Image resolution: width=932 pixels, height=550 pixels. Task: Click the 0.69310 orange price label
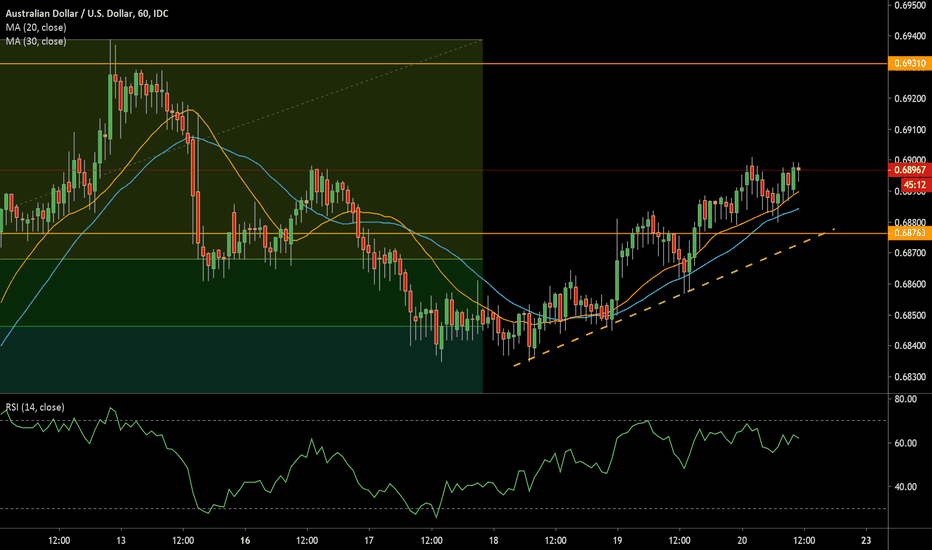909,63
